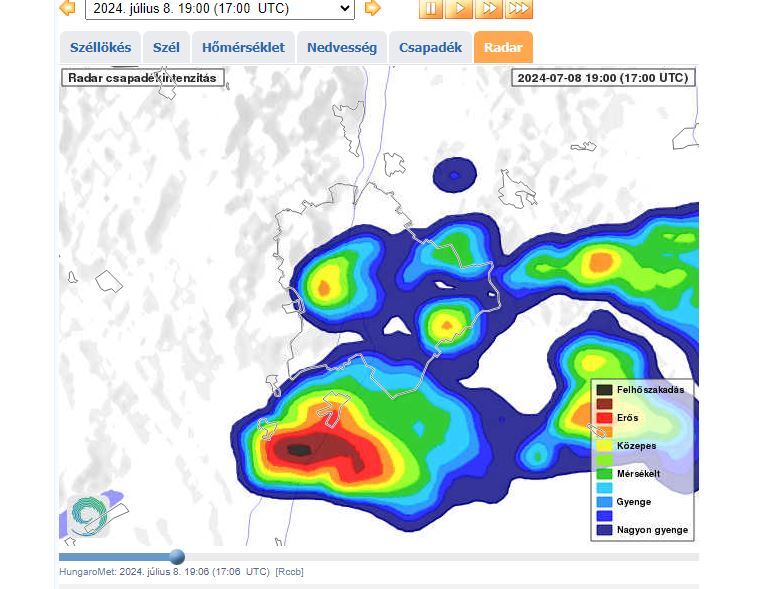Switch to the Szél tab
The height and width of the screenshot is (589, 775).
click(166, 48)
